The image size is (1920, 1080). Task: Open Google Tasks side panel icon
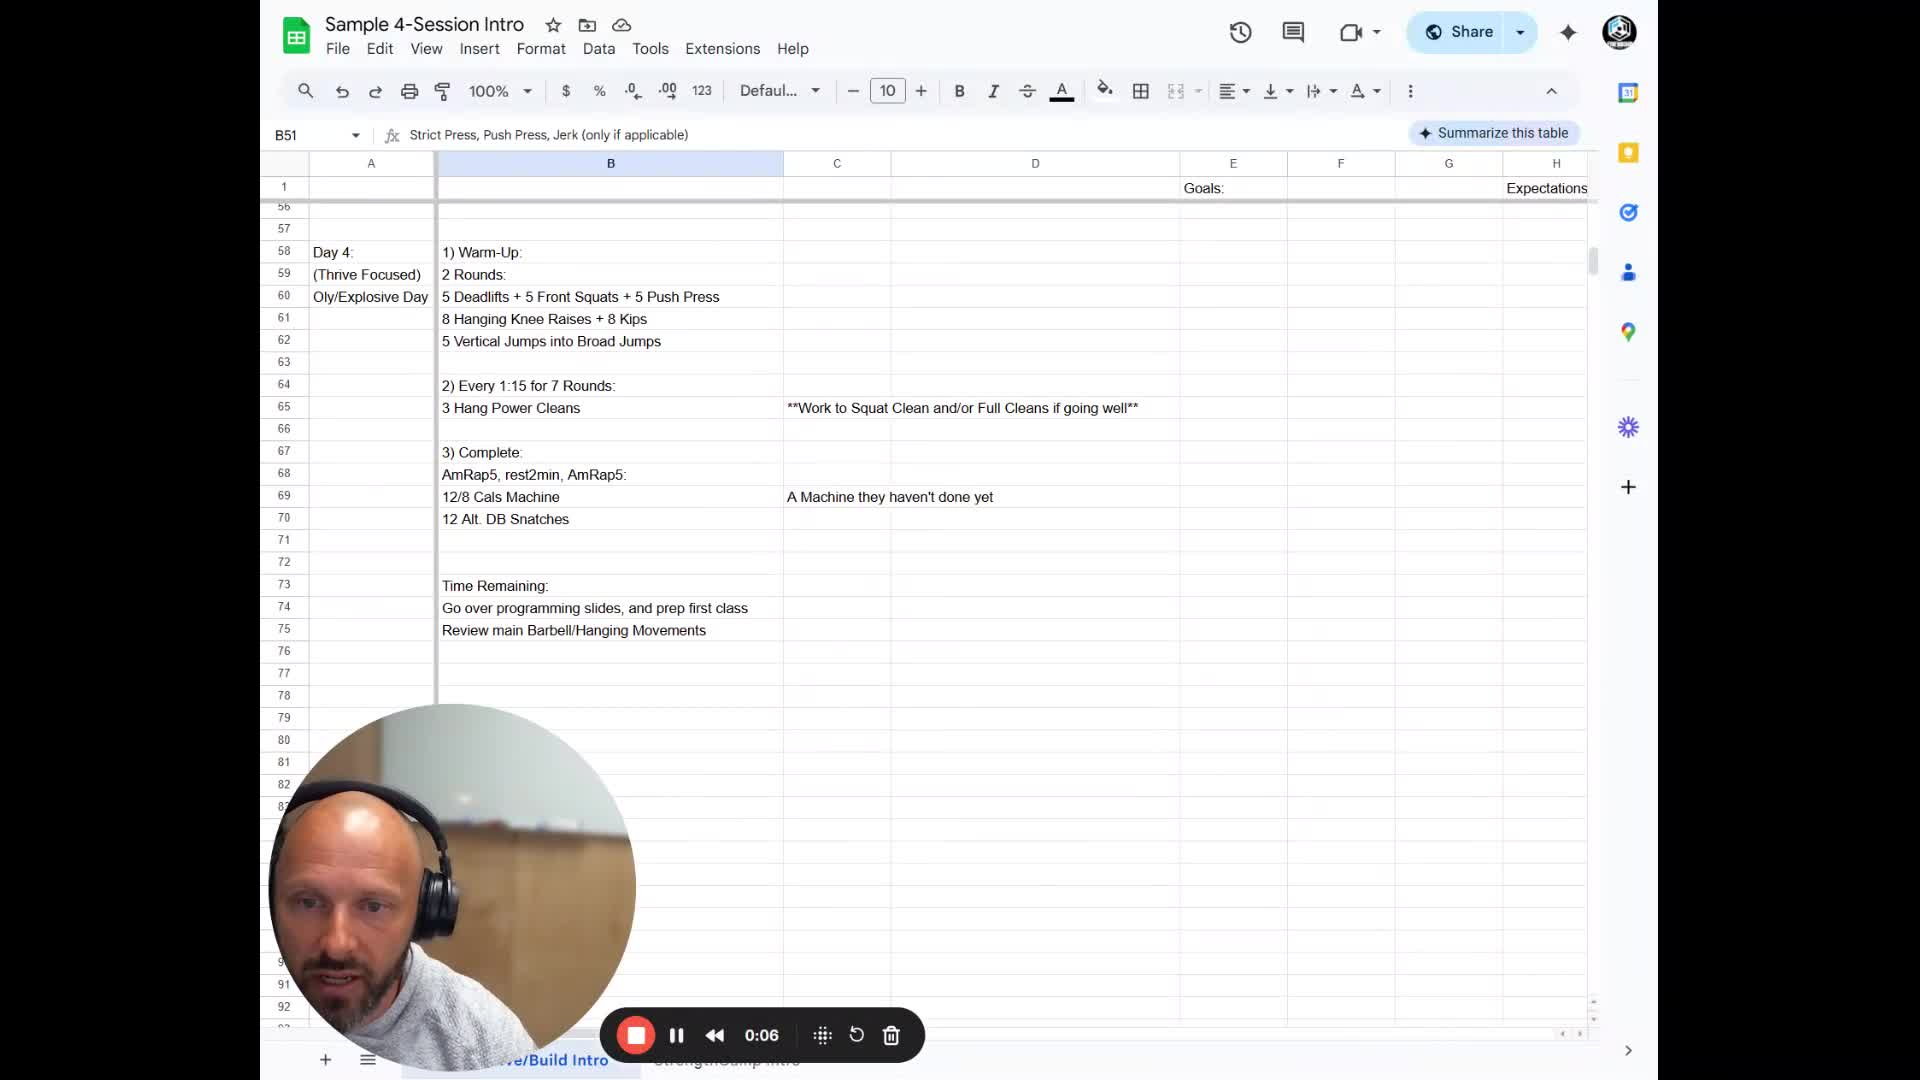coord(1628,212)
